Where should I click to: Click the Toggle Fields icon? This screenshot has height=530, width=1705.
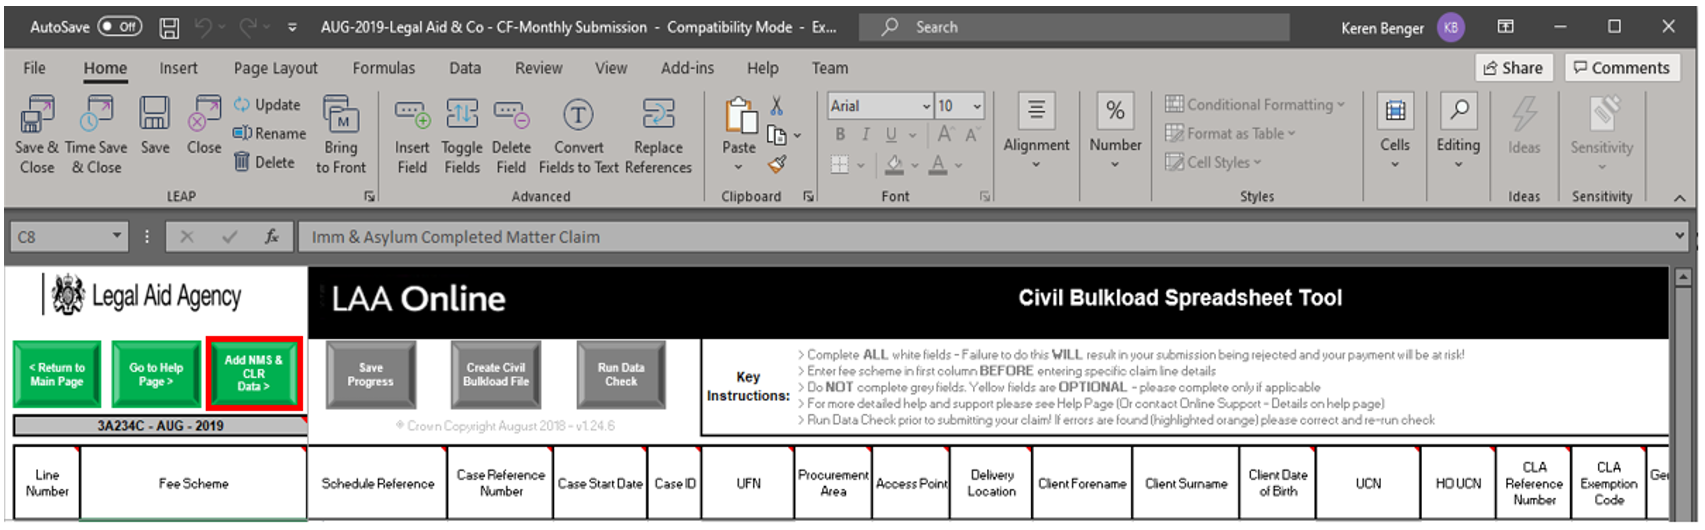coord(461,116)
